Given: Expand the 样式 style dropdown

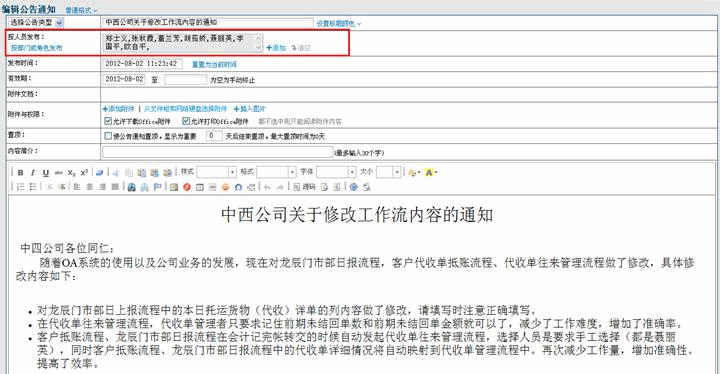Looking at the screenshot, I should click(216, 172).
